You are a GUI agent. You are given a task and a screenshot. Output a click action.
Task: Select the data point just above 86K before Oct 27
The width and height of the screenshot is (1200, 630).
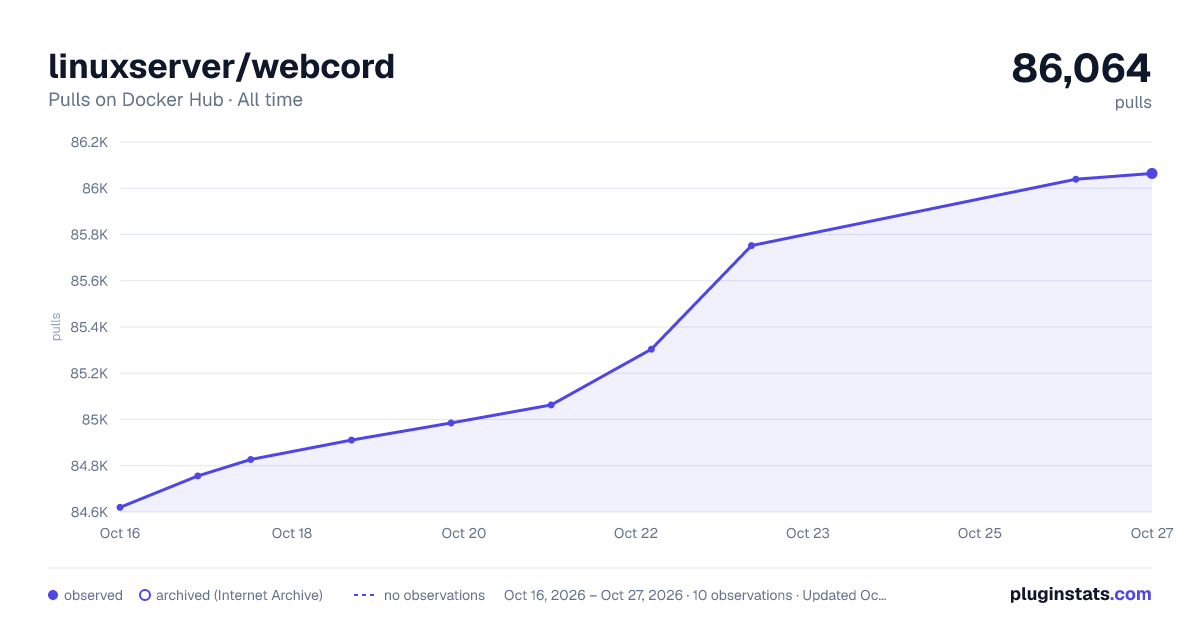click(x=1076, y=179)
